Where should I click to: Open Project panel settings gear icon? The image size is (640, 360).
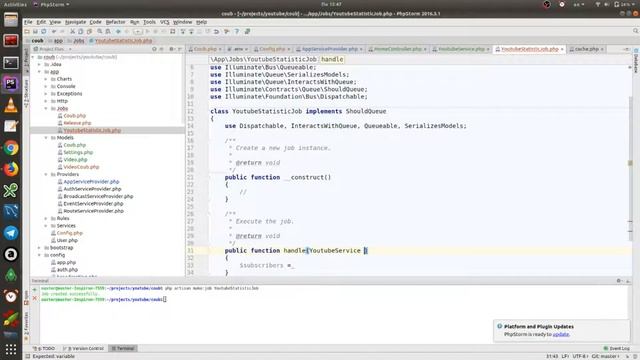[171, 49]
